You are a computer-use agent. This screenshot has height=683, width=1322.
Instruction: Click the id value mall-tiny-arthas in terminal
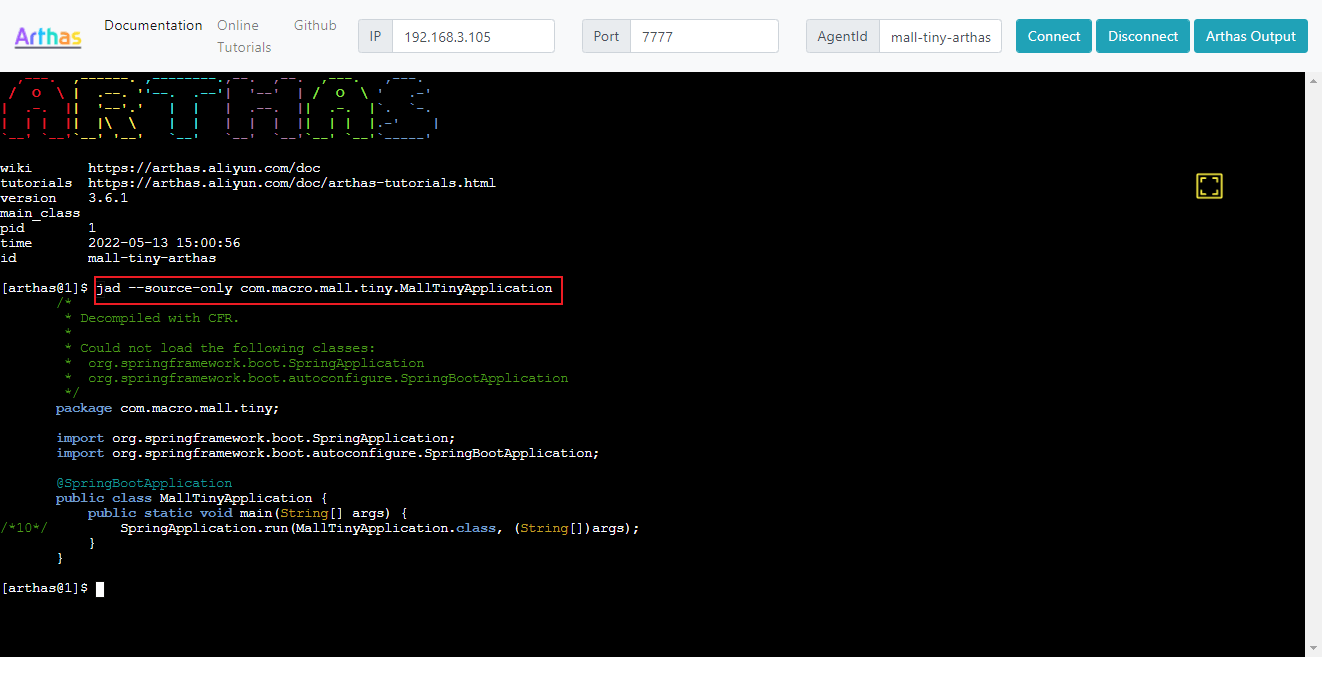152,258
